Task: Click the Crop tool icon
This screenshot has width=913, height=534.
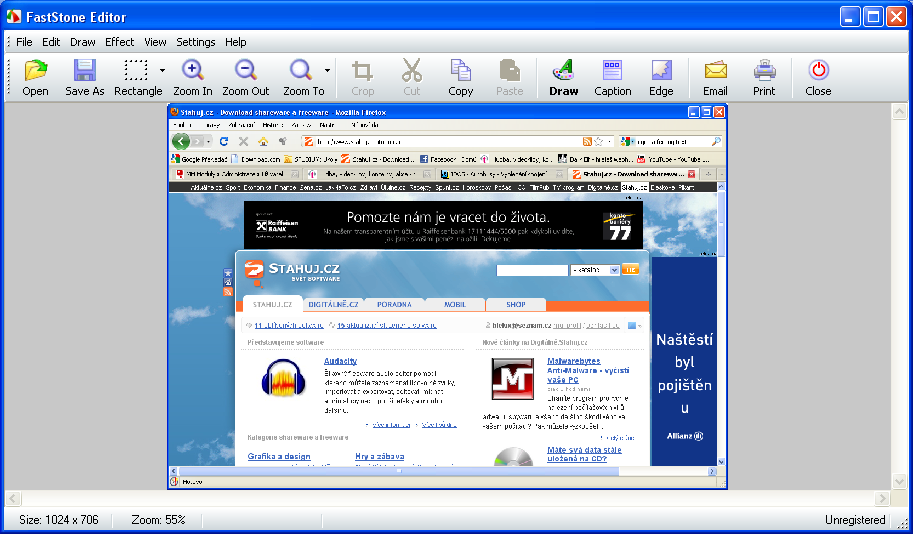Action: (x=362, y=70)
